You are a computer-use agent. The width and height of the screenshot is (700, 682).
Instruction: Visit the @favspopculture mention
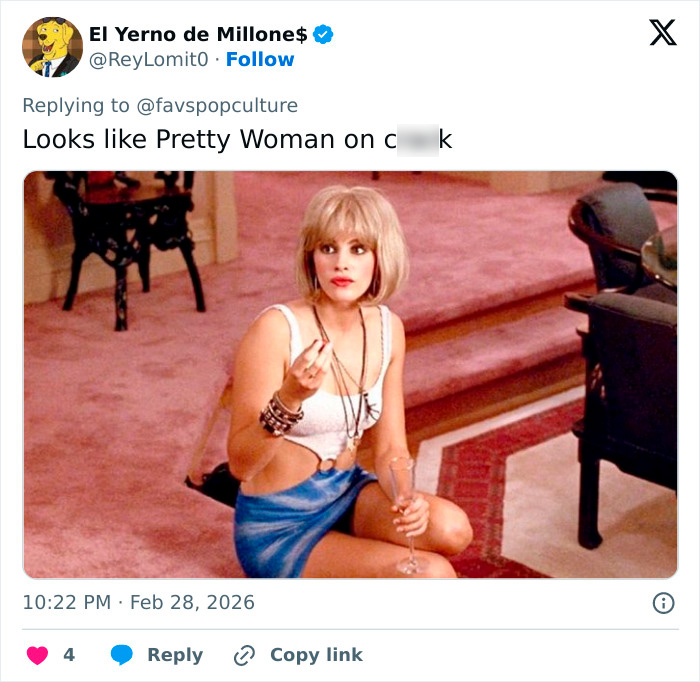click(215, 105)
